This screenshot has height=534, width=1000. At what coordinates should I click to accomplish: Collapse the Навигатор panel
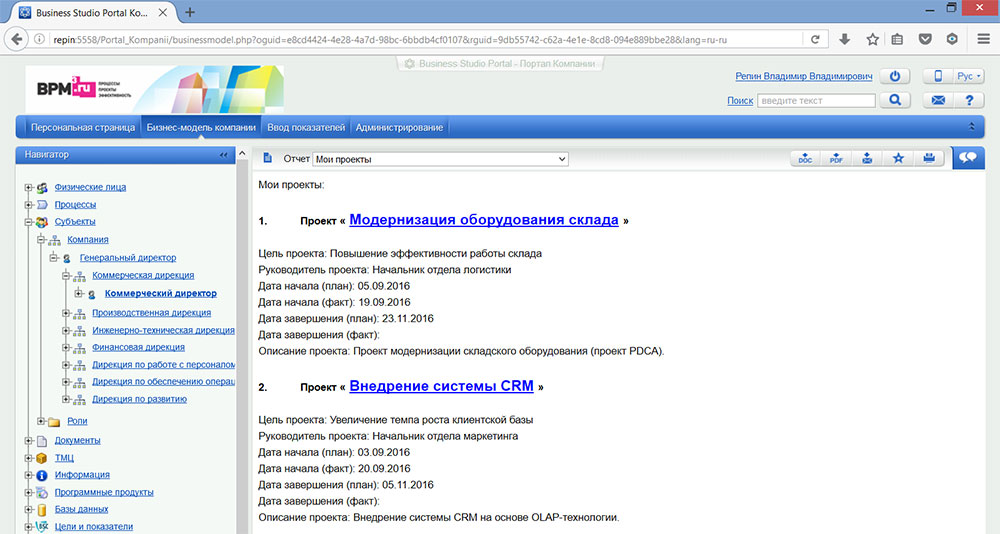(224, 155)
